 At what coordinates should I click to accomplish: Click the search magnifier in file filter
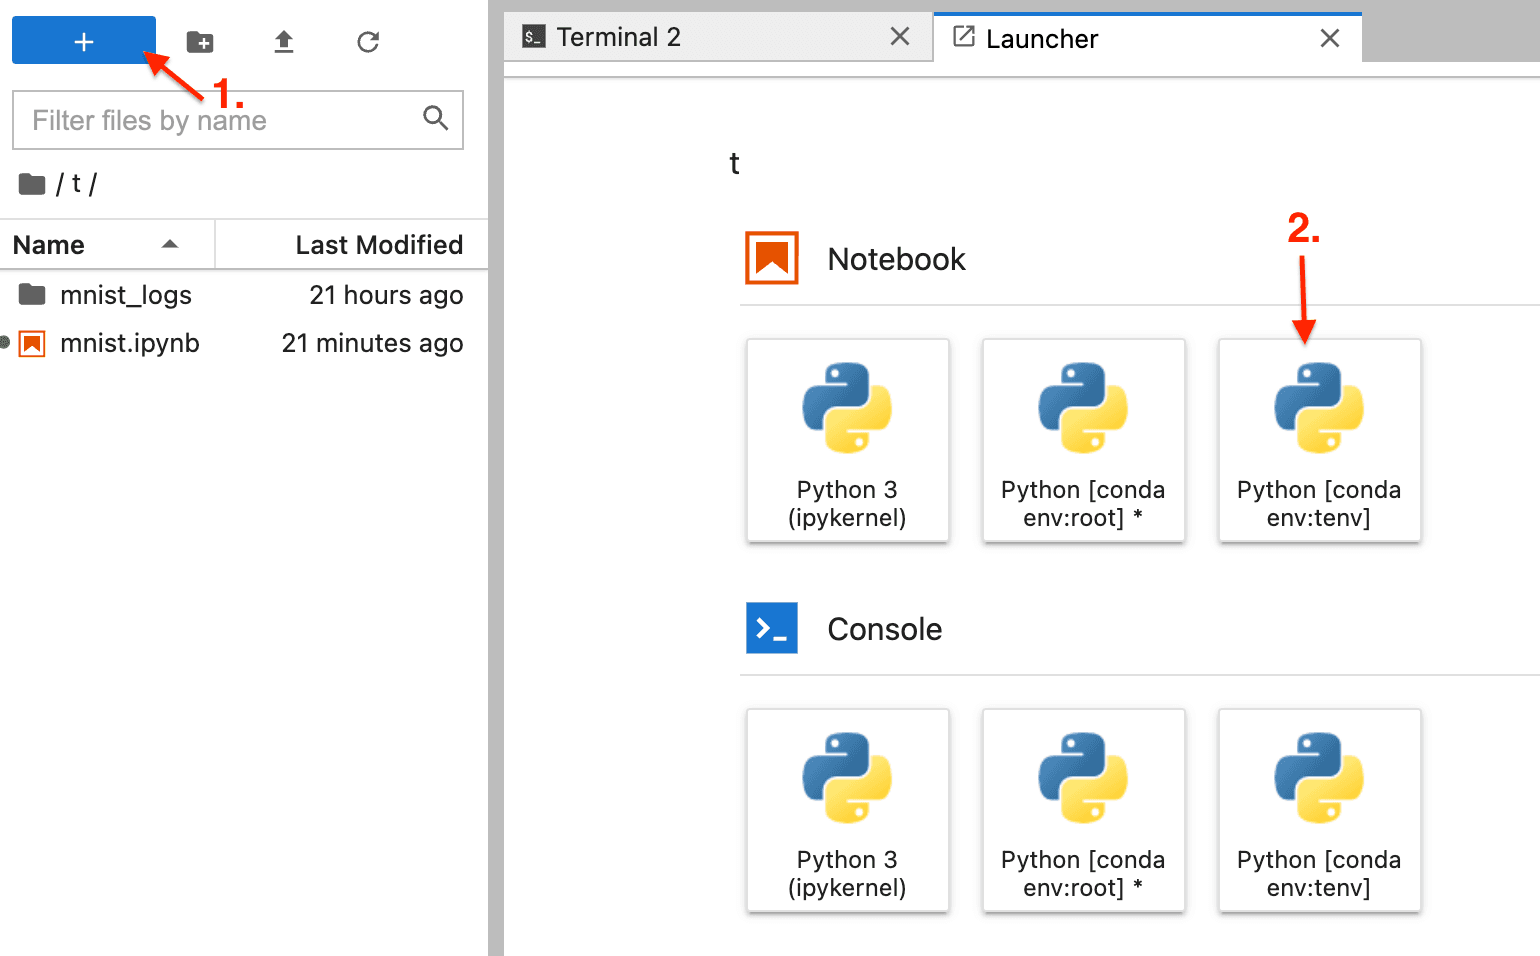coord(435,118)
